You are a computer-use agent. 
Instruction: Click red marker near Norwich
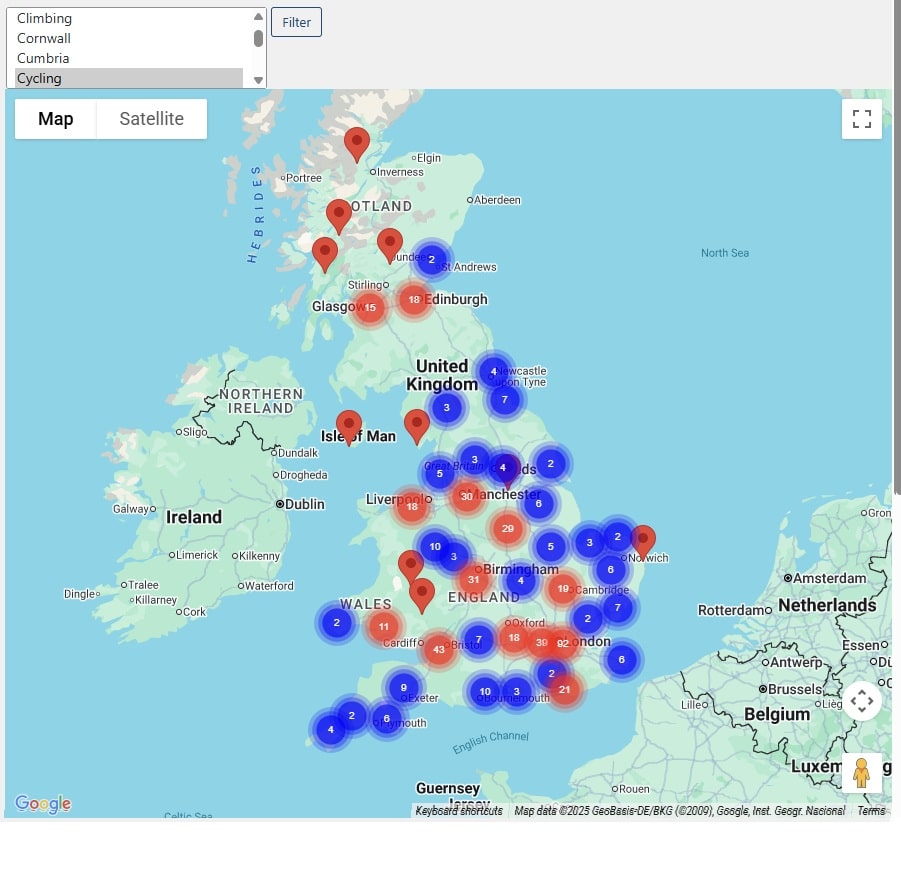642,541
